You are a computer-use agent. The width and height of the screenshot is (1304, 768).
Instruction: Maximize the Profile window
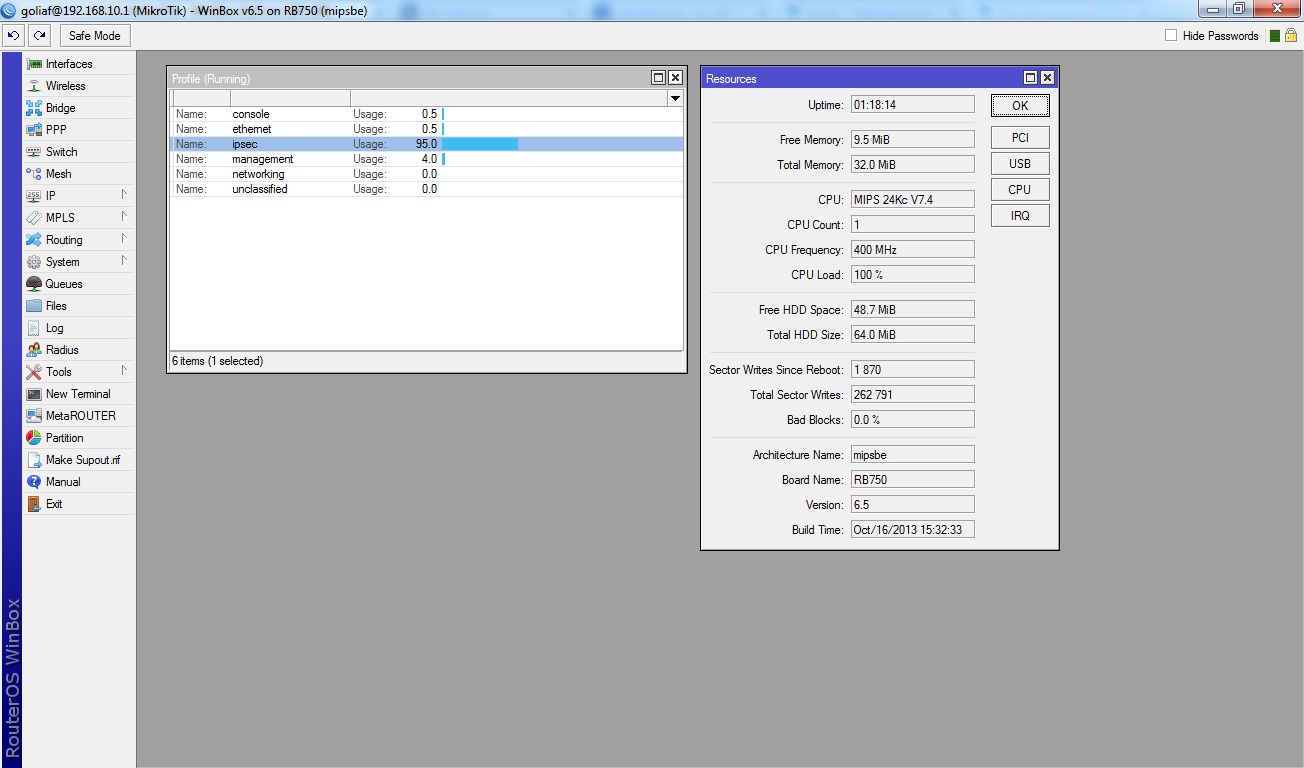coord(658,78)
